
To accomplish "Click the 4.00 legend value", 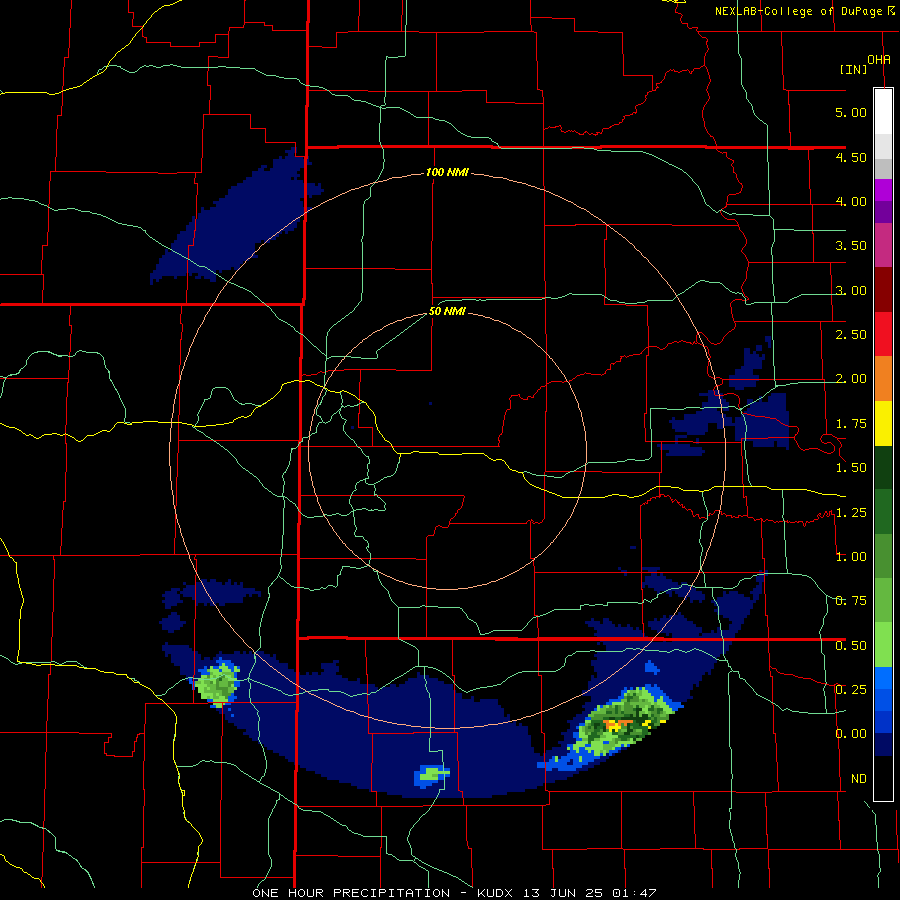I will pyautogui.click(x=851, y=201).
